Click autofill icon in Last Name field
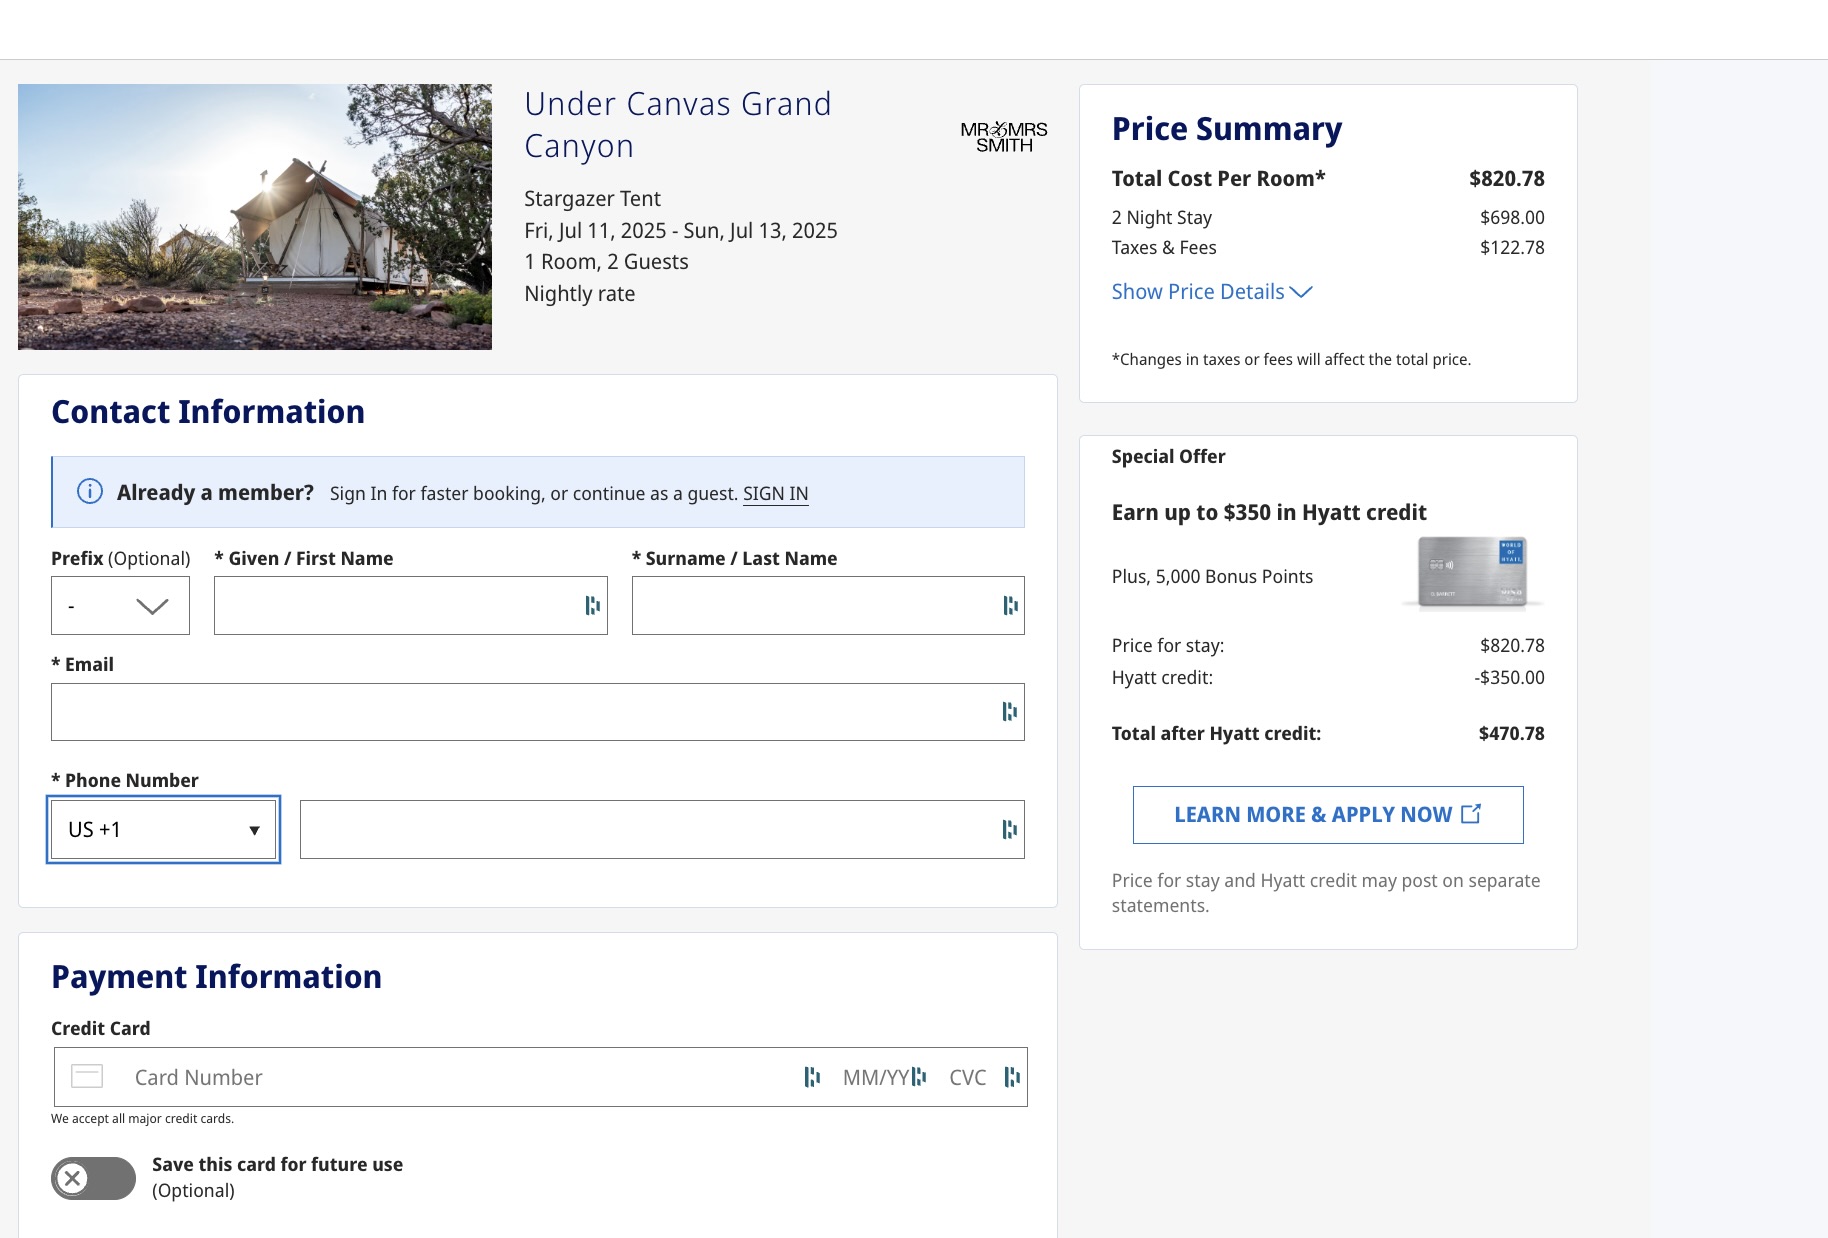 coord(1010,605)
